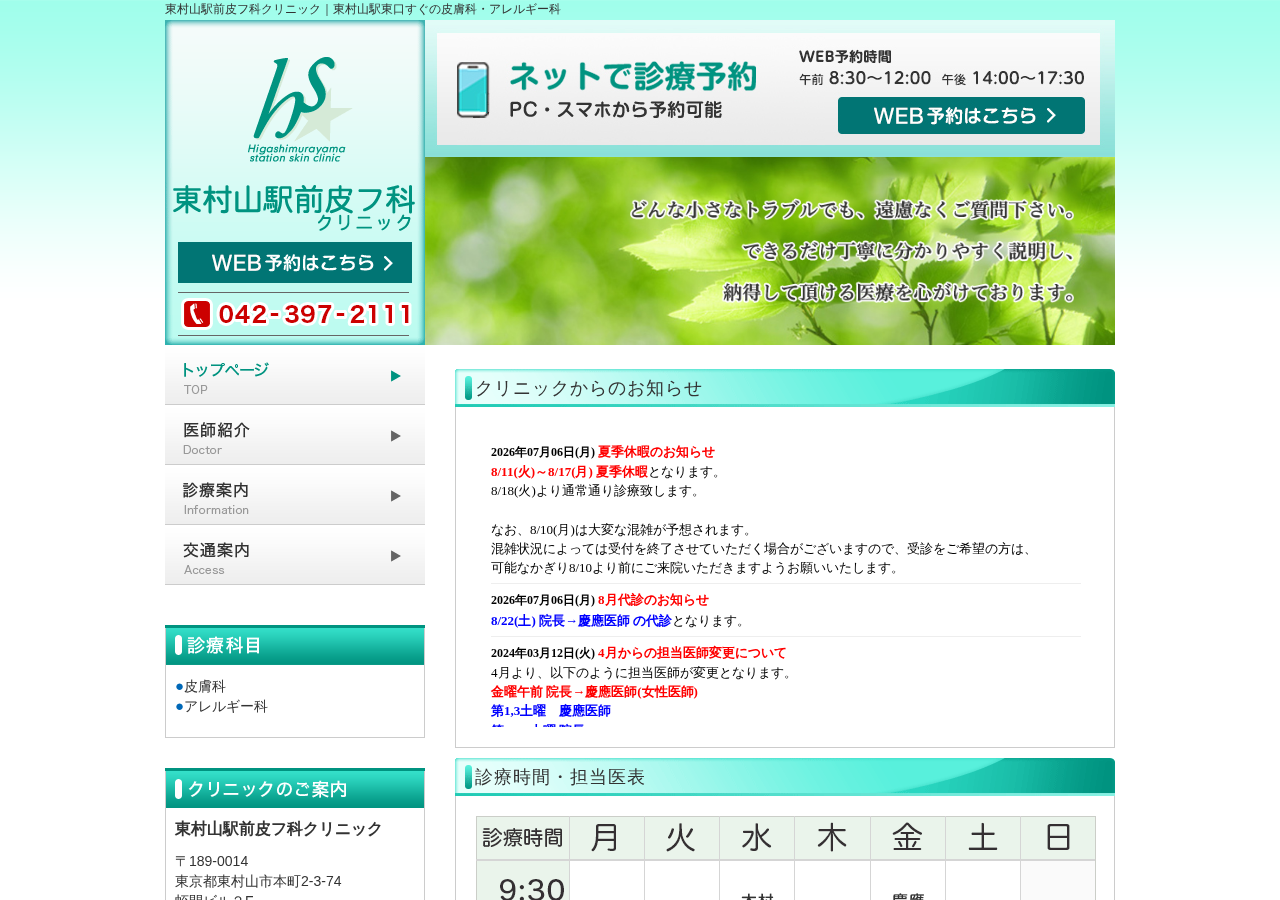Click phone number 042-397-2111

(x=314, y=315)
